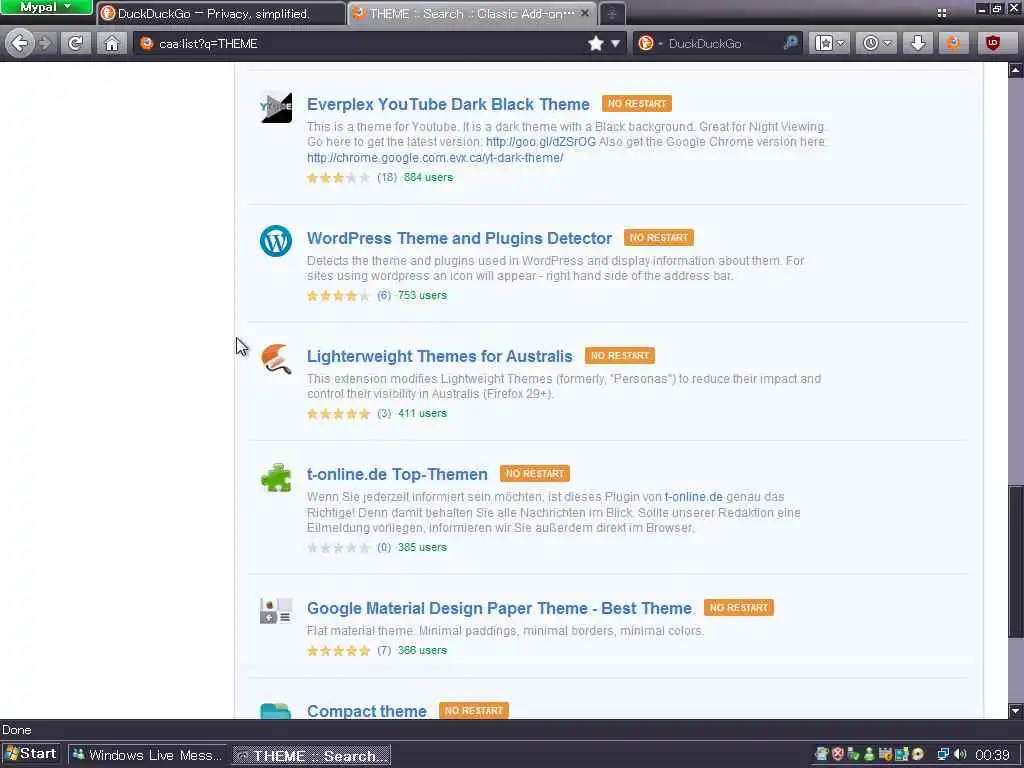This screenshot has width=1024, height=768.
Task: Click the forward navigation arrow
Action: pos(46,44)
